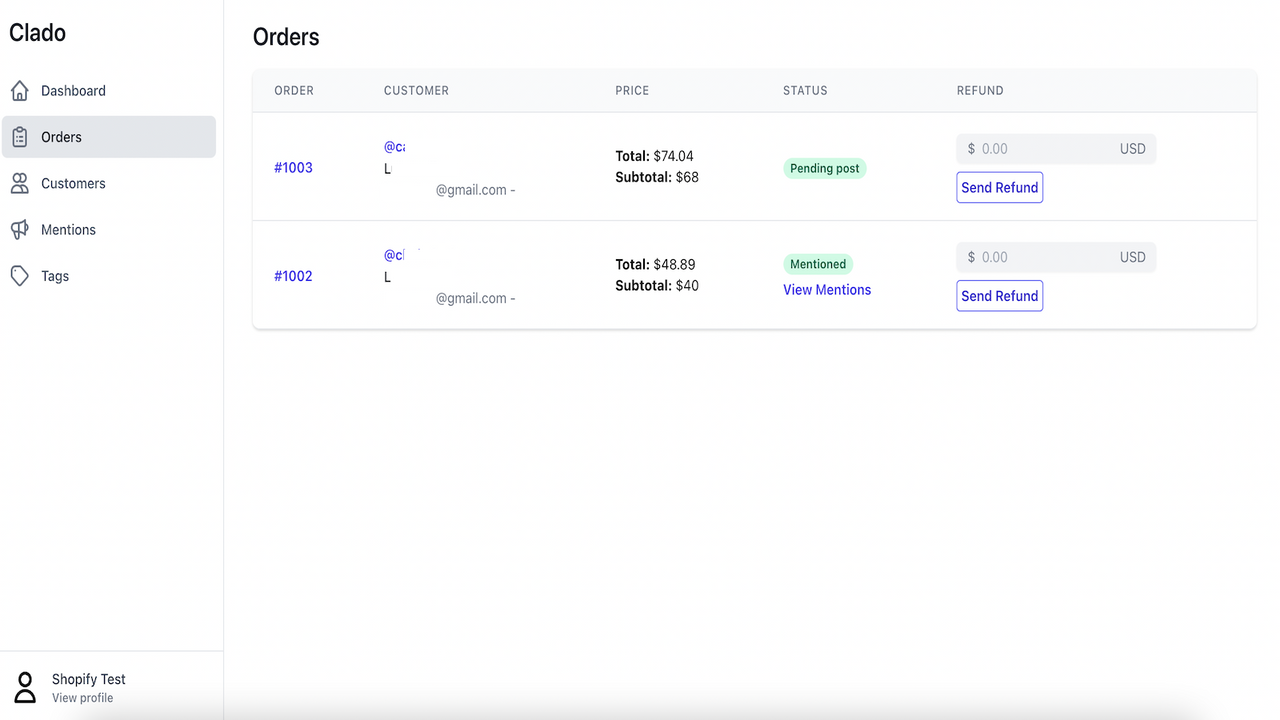Click the Orders page heading

click(286, 37)
